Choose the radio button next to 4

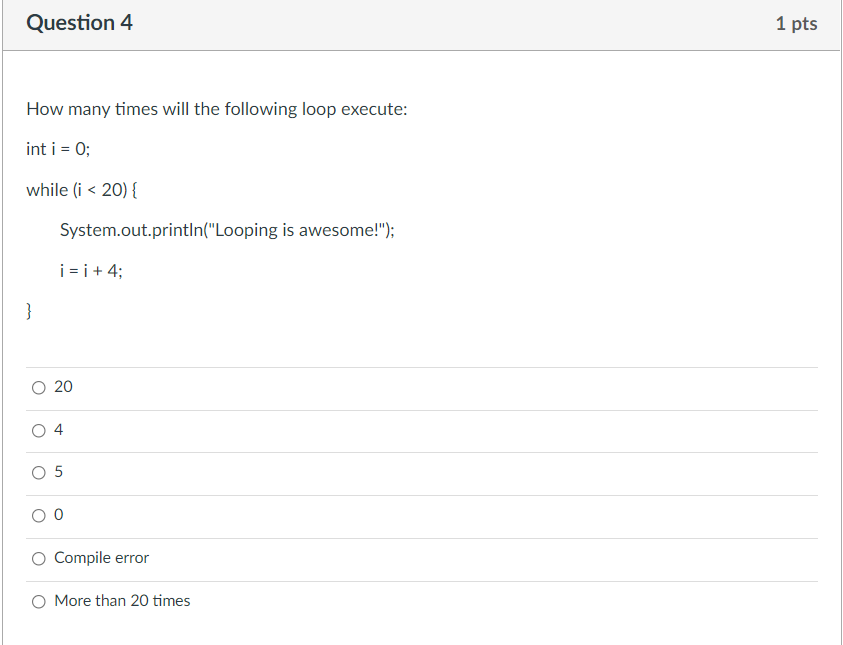click(39, 430)
